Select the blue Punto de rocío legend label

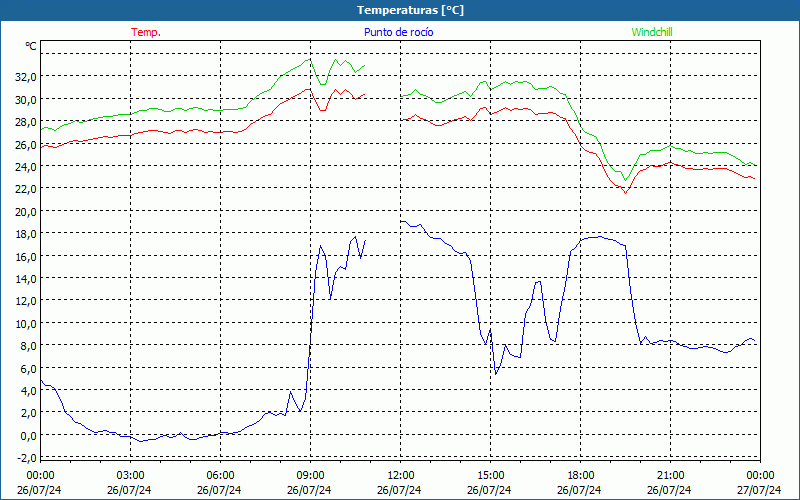tap(398, 32)
